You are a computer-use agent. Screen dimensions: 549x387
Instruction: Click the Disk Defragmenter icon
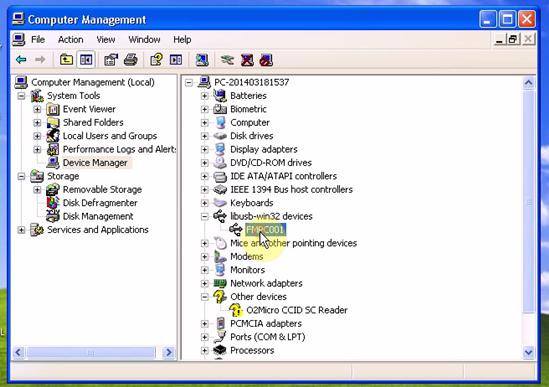pos(53,202)
